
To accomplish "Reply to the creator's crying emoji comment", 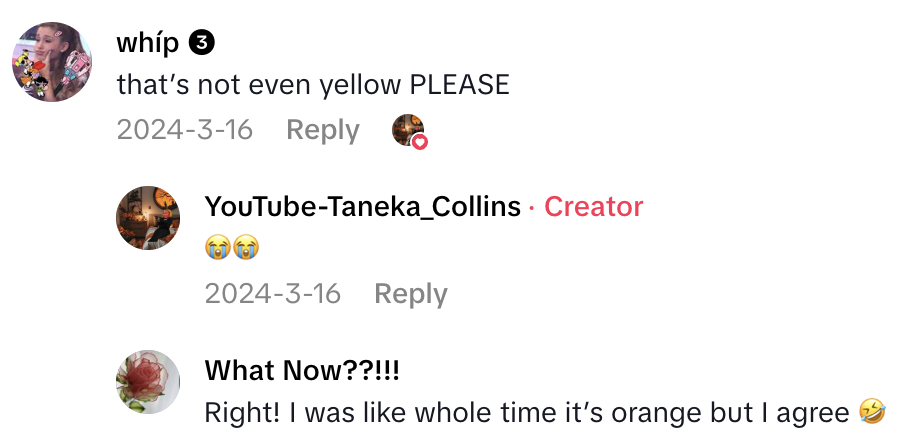I will 410,294.
